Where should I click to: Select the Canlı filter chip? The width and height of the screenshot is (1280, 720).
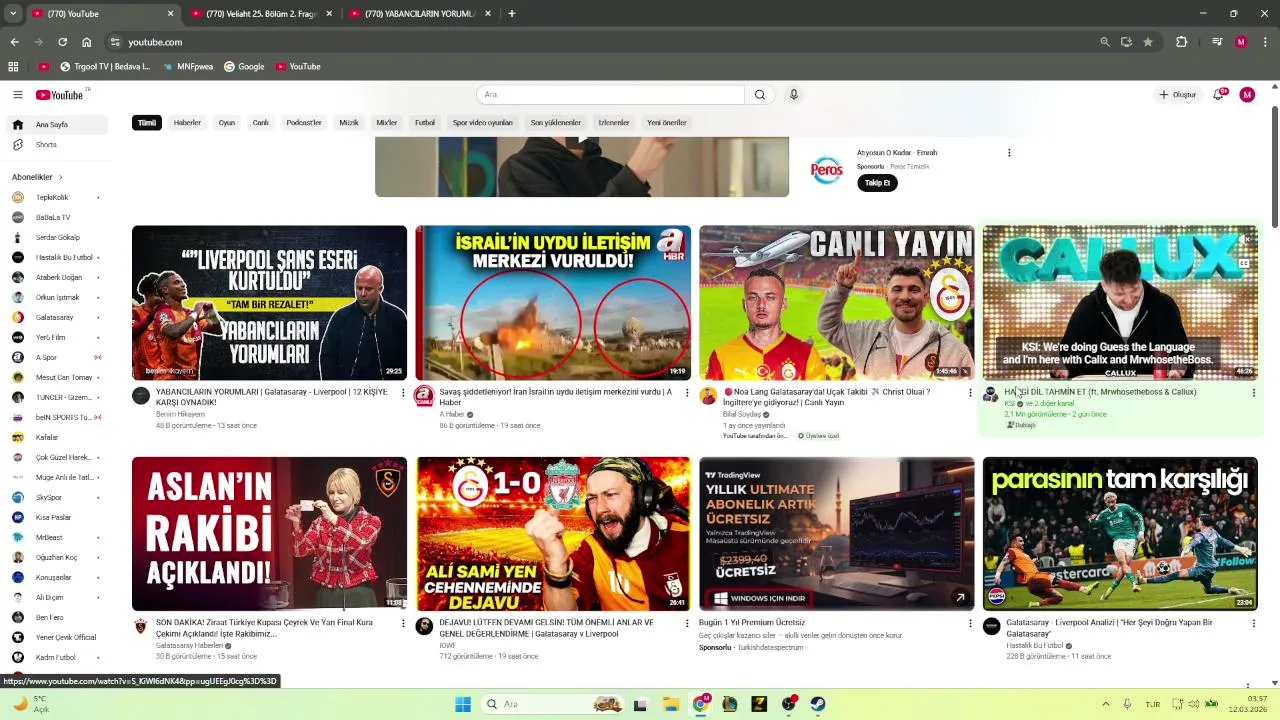tap(260, 123)
